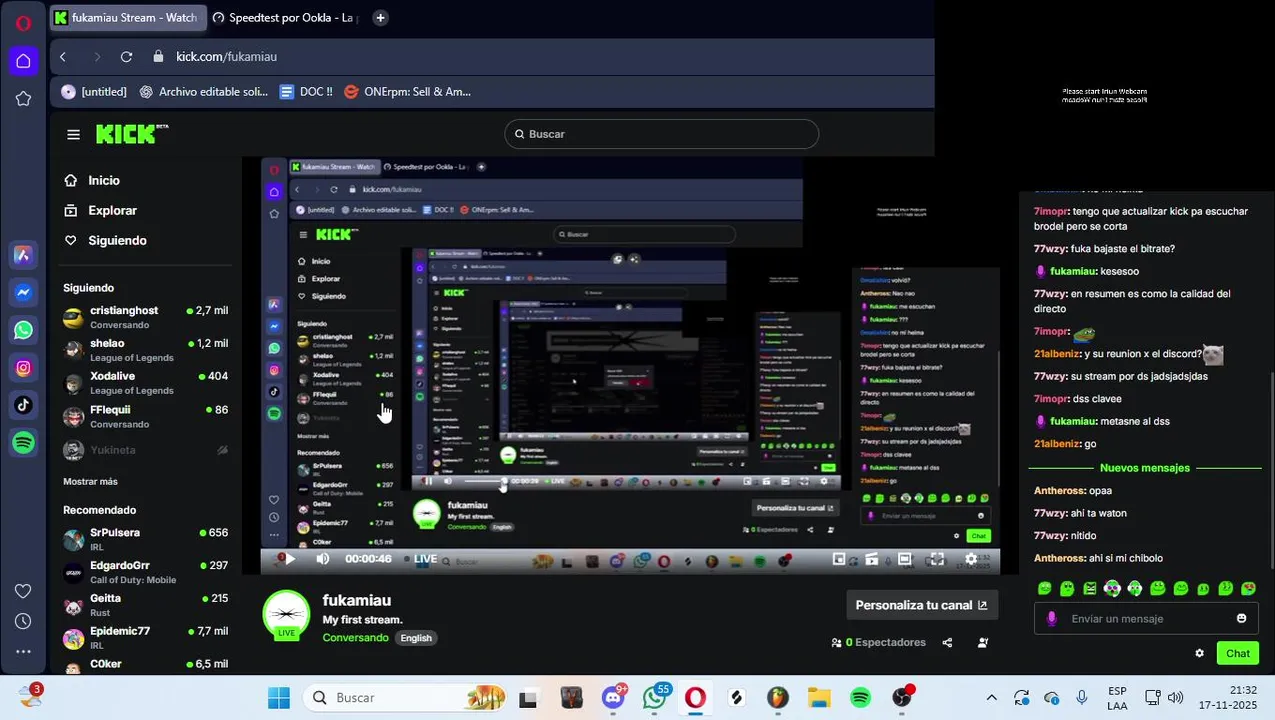
Task: Open sidebar three-dots more options
Action: (x=23, y=652)
